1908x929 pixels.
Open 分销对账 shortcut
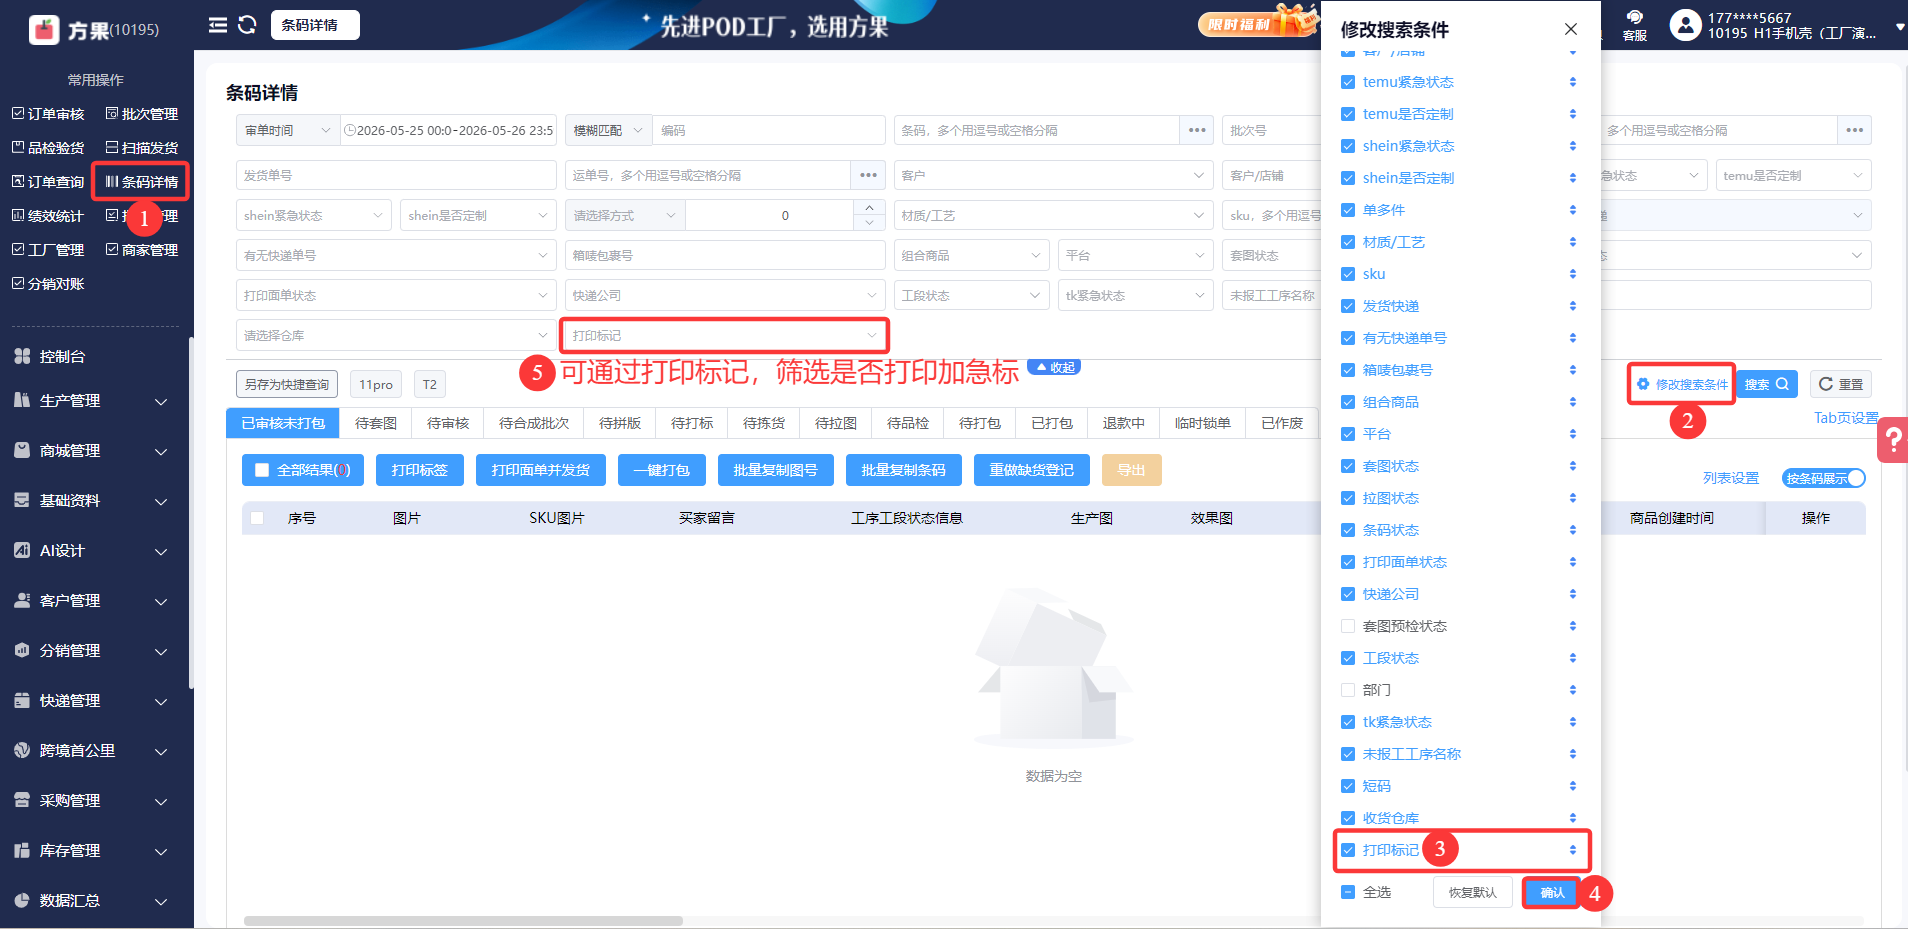(48, 284)
